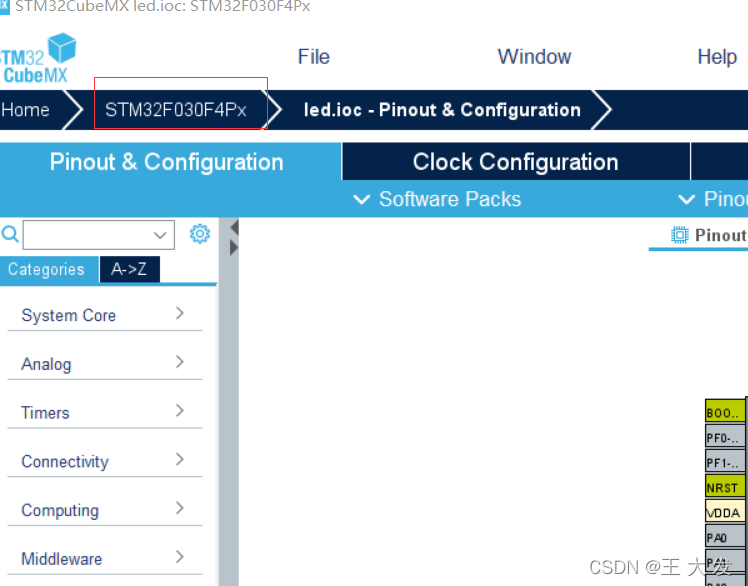This screenshot has width=748, height=586.
Task: Open the peripheral search combo box dropdown
Action: click(x=160, y=235)
